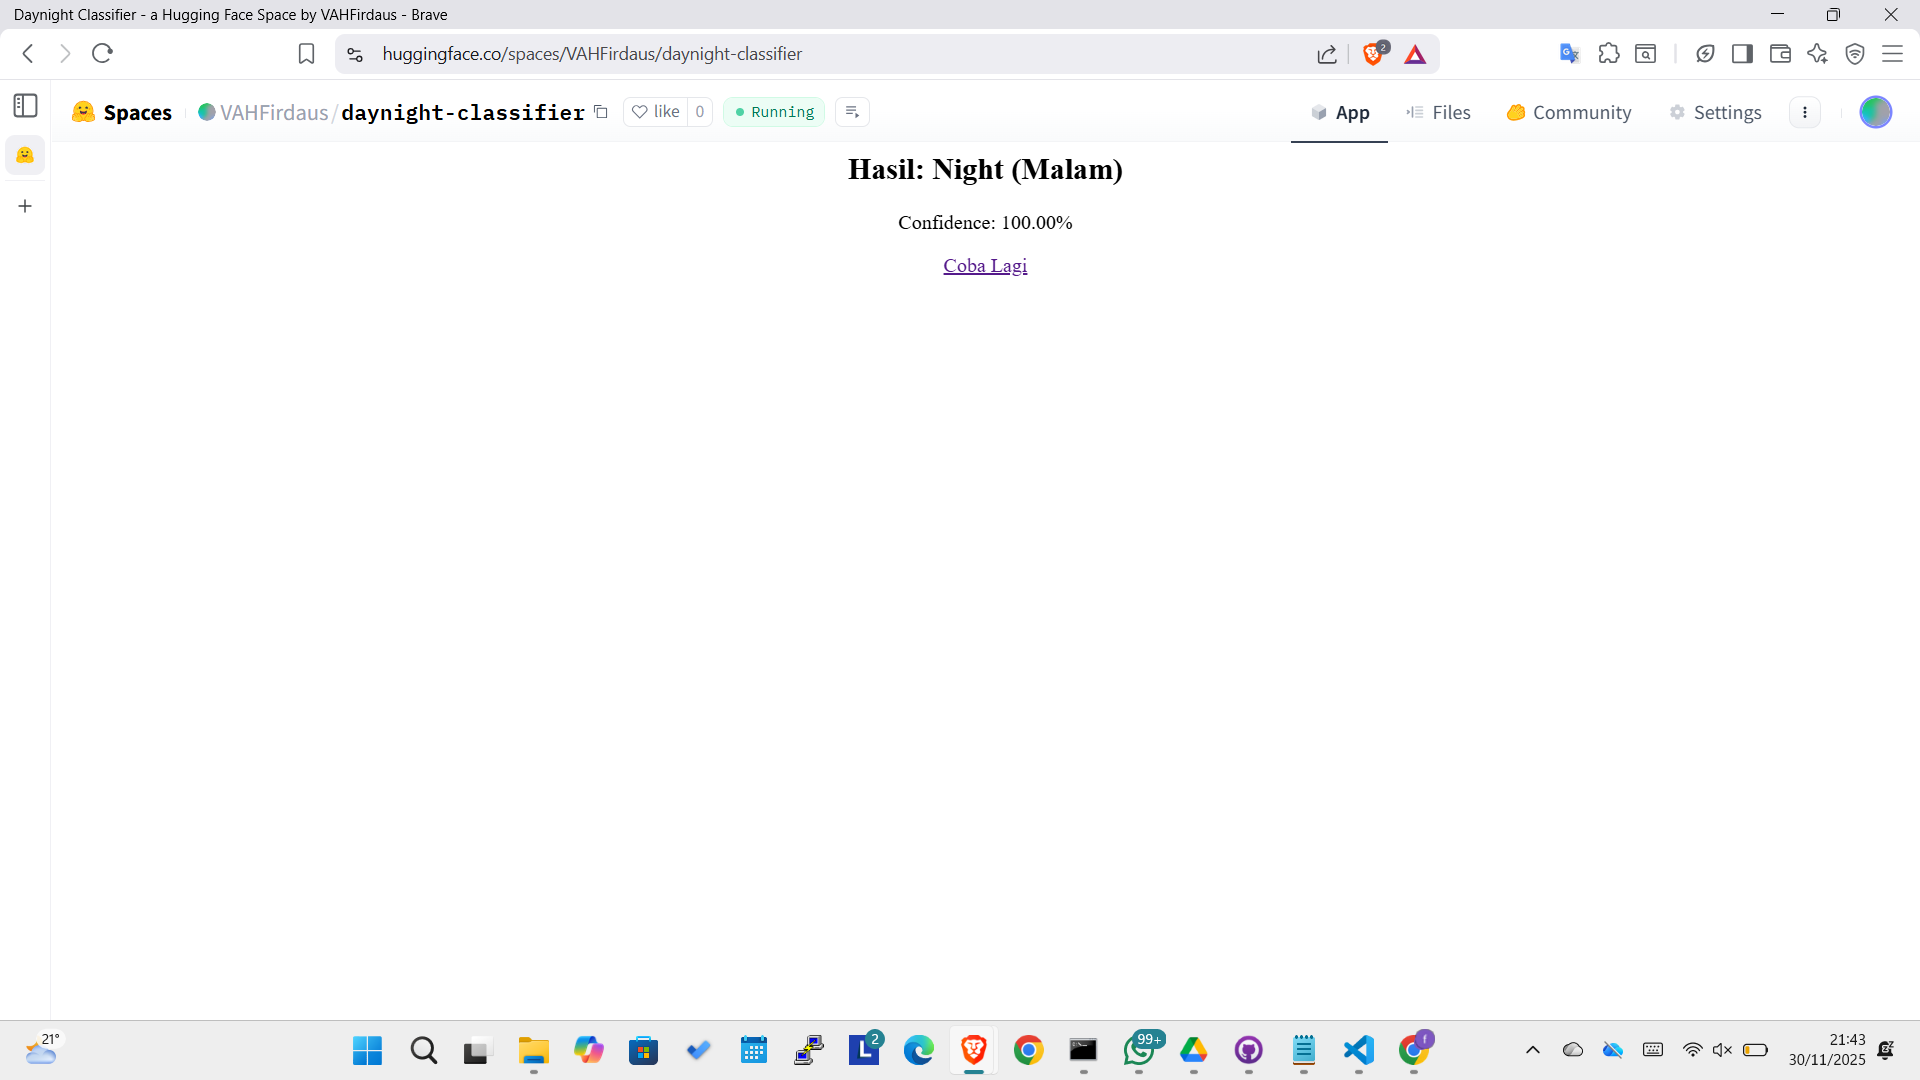Toggle the browser sidebar panel
The image size is (1920, 1080).
pyautogui.click(x=1742, y=54)
